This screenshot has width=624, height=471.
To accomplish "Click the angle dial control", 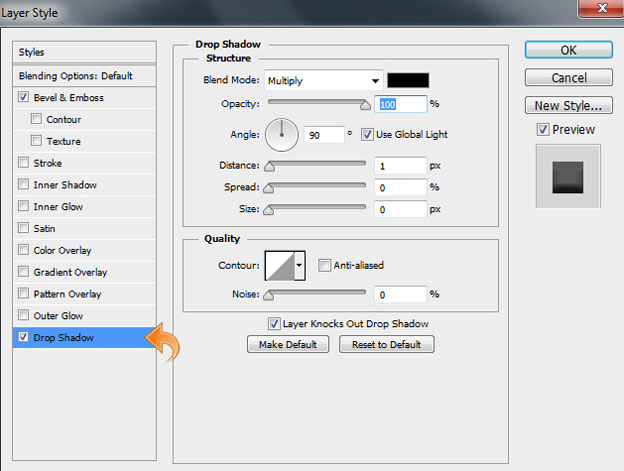I will click(281, 133).
